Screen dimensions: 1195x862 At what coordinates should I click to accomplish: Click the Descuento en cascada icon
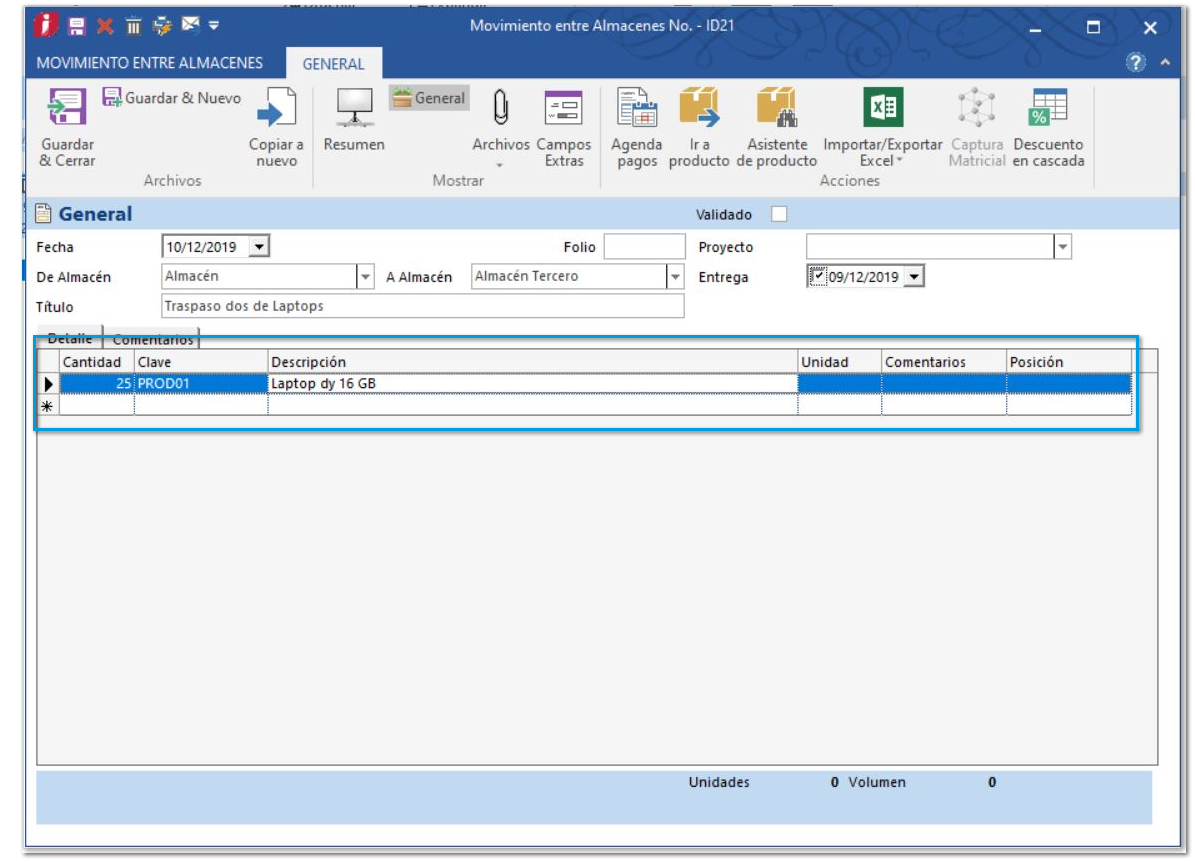coord(1048,108)
